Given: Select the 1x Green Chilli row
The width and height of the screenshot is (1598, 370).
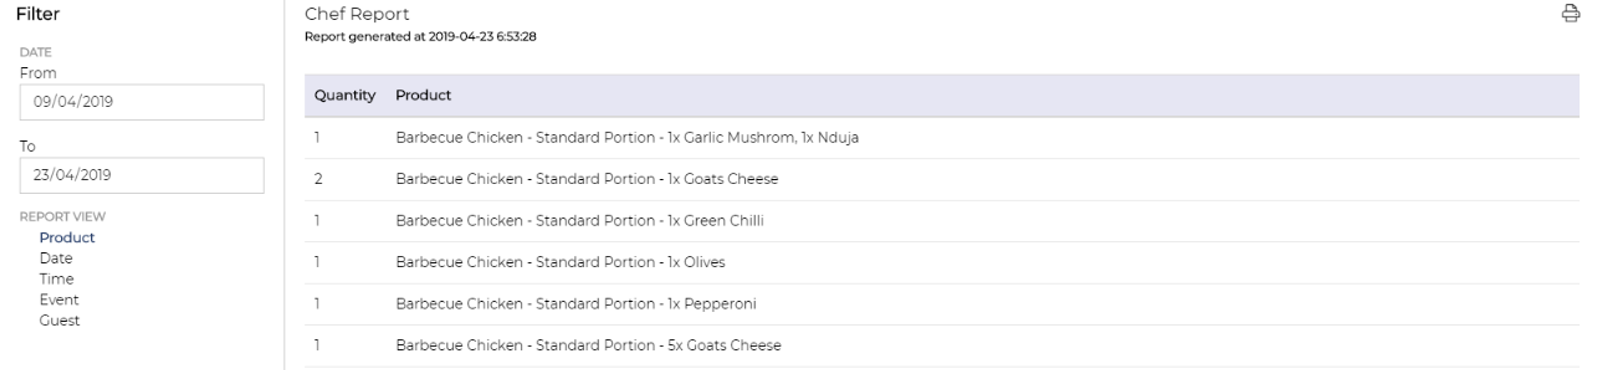Looking at the screenshot, I should pyautogui.click(x=941, y=221).
